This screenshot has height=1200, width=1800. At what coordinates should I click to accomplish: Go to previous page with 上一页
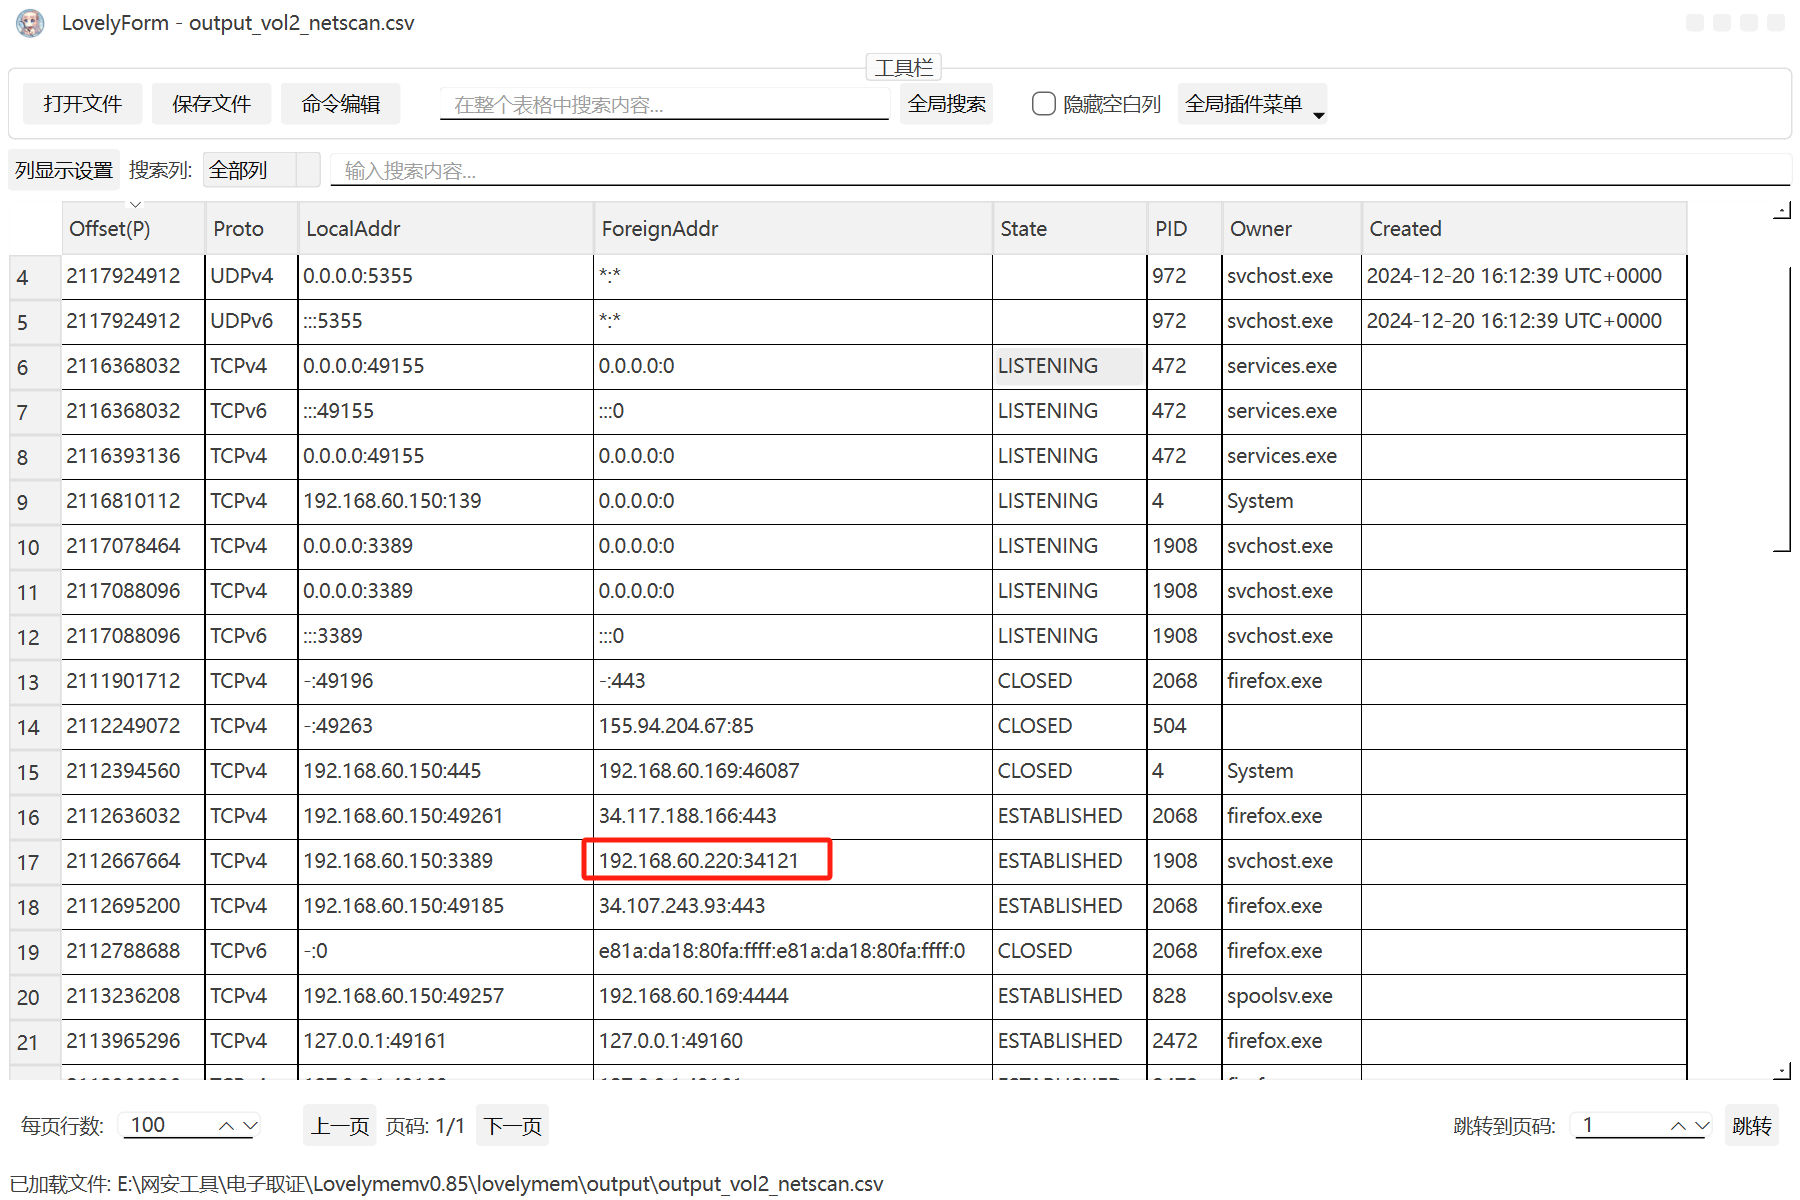point(339,1125)
